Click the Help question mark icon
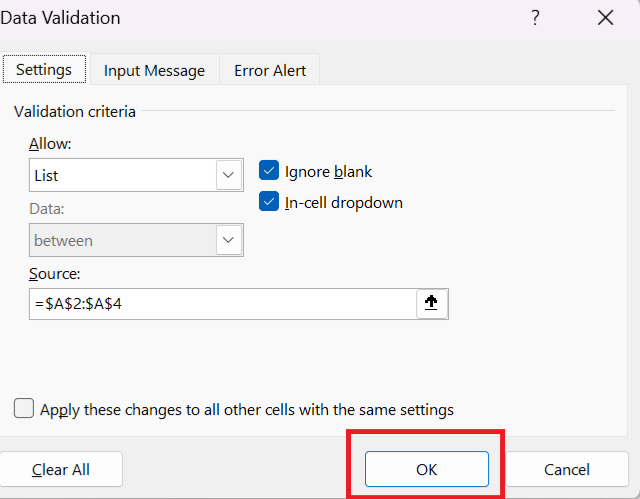This screenshot has width=640, height=499. tap(535, 17)
